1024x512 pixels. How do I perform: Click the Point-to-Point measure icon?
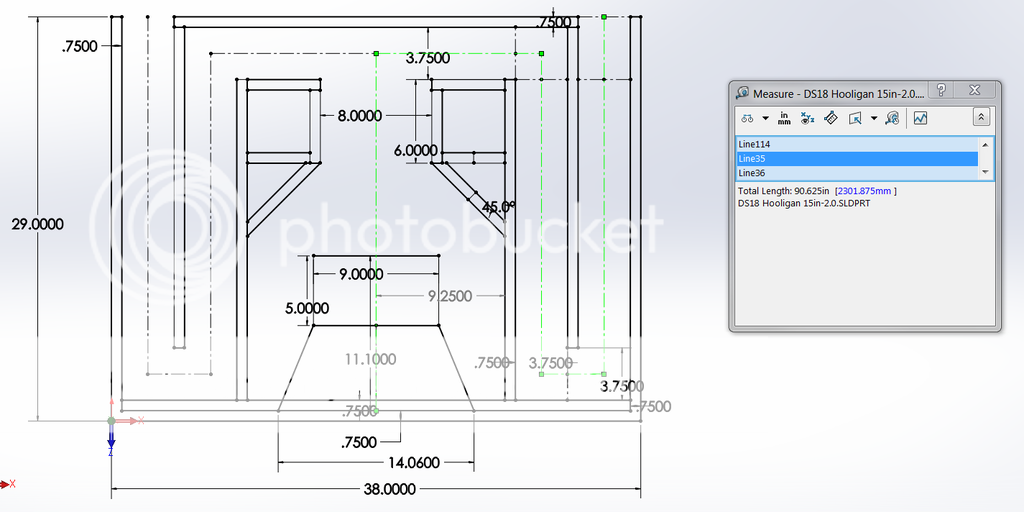click(x=831, y=118)
